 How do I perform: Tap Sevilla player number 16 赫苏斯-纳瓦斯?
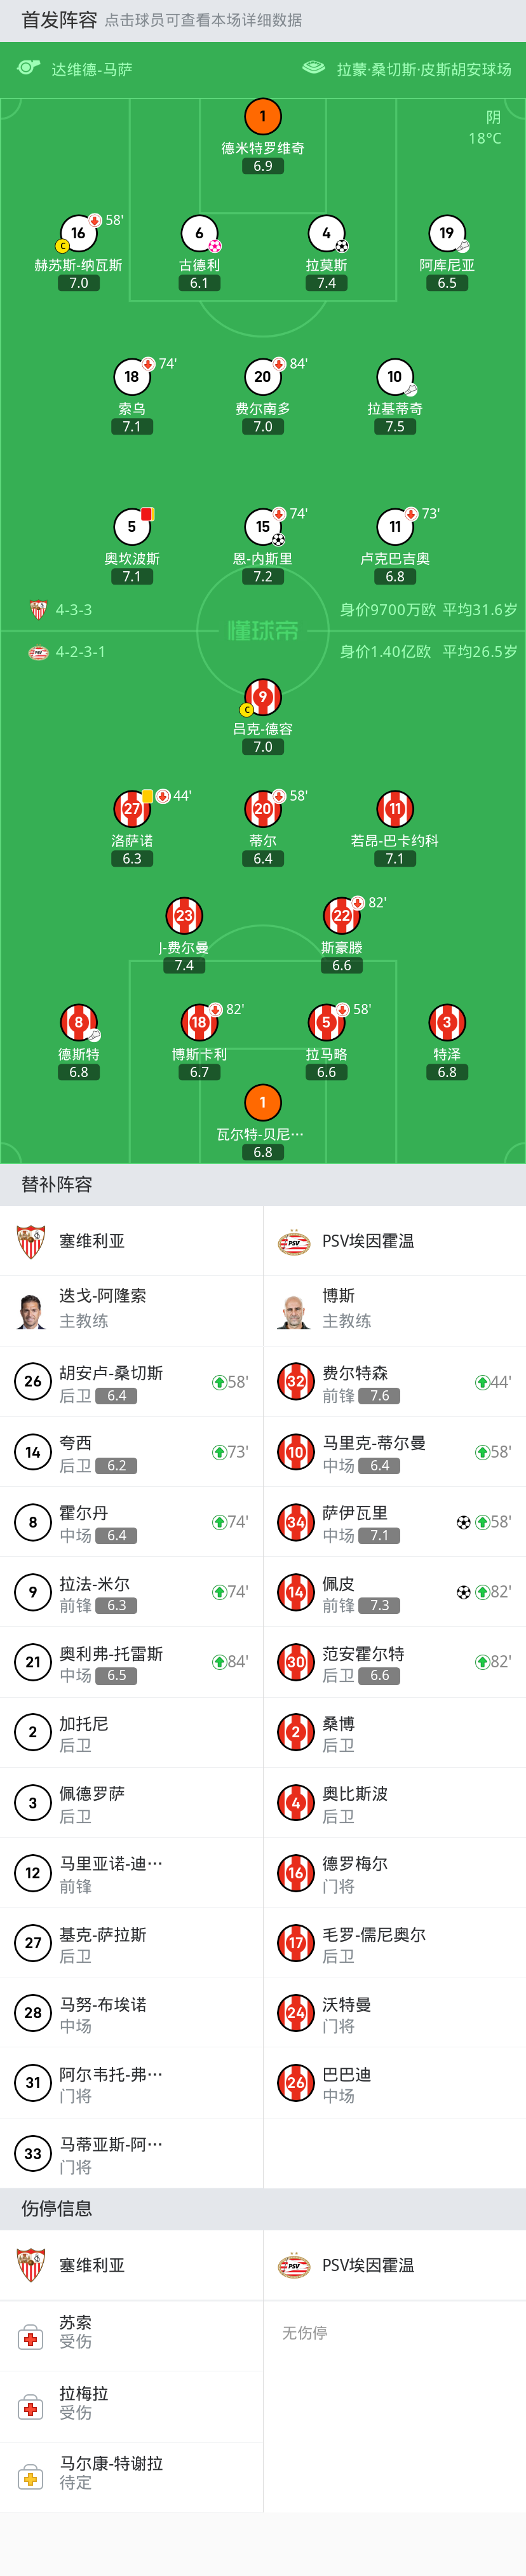[78, 233]
